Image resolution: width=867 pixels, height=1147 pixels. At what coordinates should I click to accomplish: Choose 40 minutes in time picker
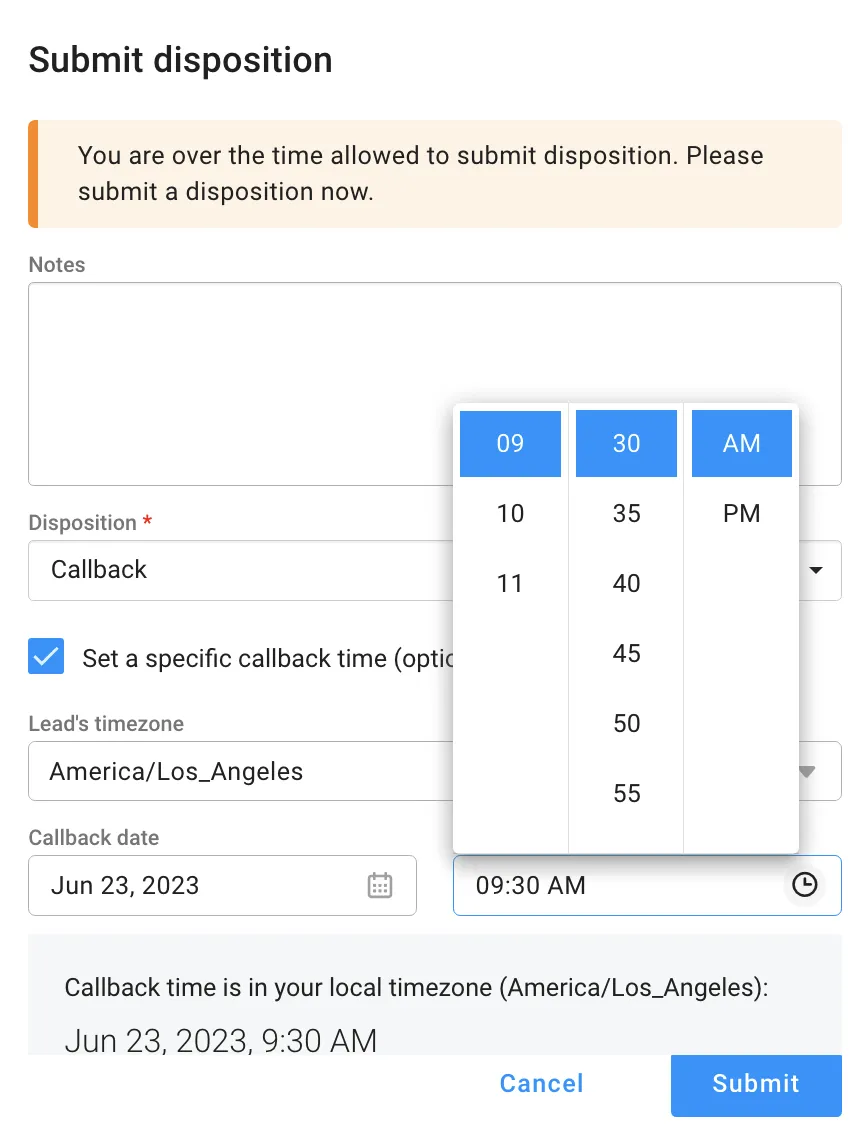tap(626, 584)
